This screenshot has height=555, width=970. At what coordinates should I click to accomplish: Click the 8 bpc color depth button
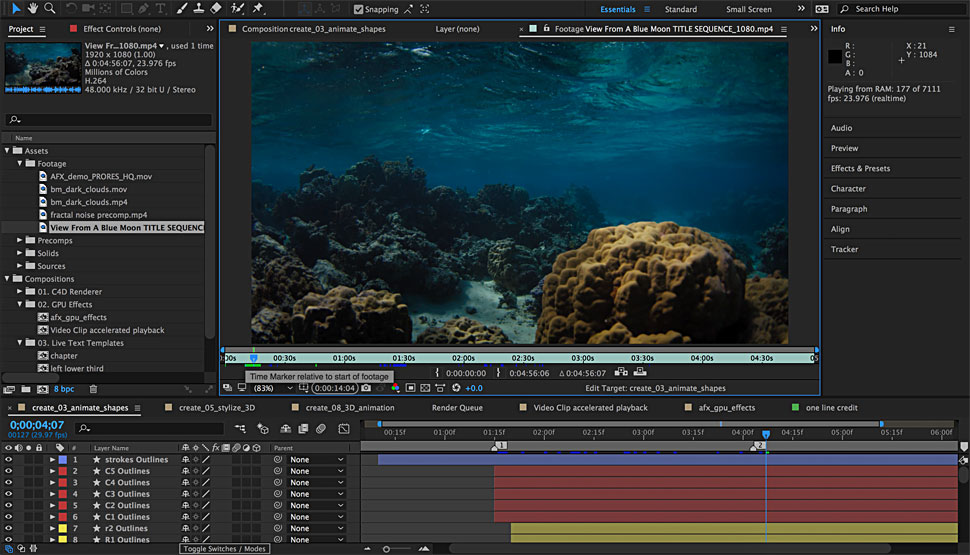click(x=64, y=389)
